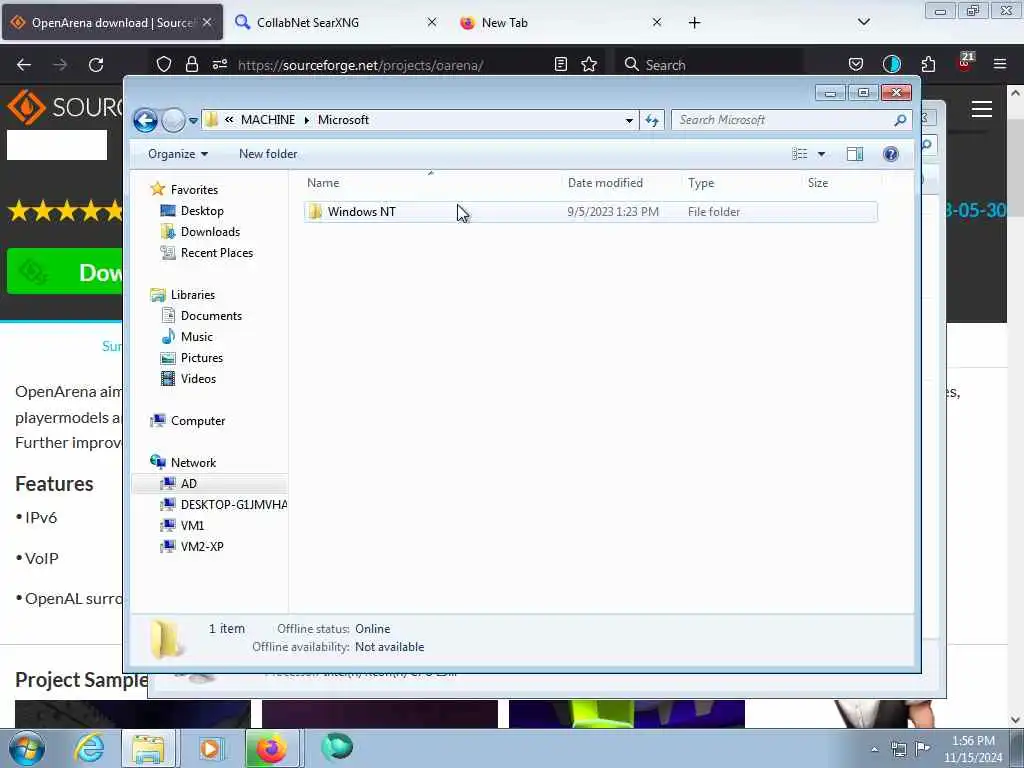
Task: Create a New folder
Action: pyautogui.click(x=268, y=154)
